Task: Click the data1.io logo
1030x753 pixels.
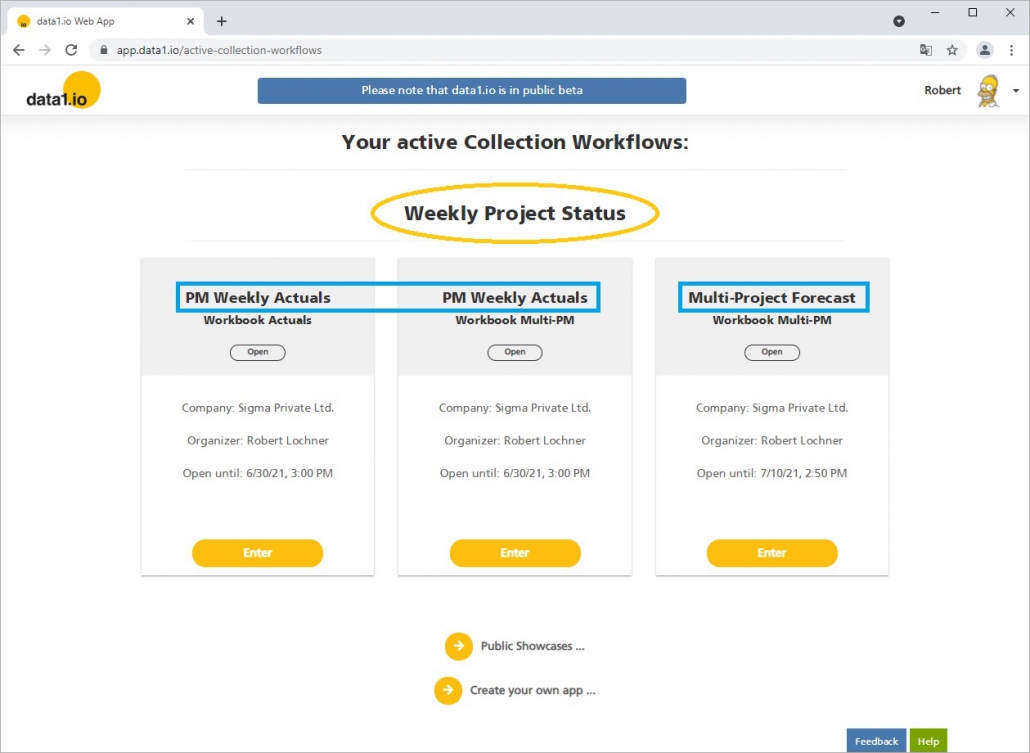Action: 63,91
